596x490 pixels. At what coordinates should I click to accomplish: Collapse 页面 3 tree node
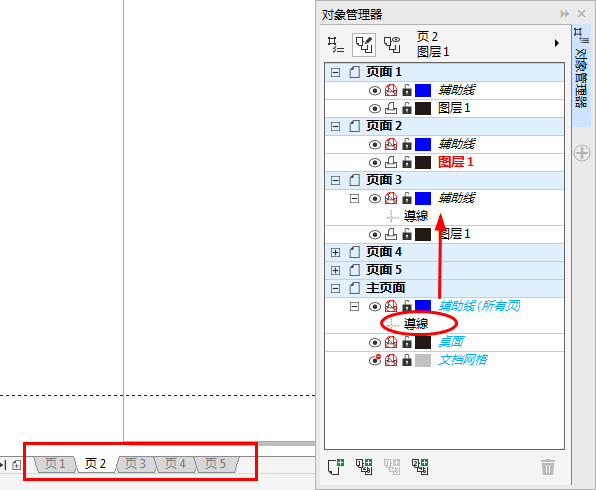coord(335,180)
